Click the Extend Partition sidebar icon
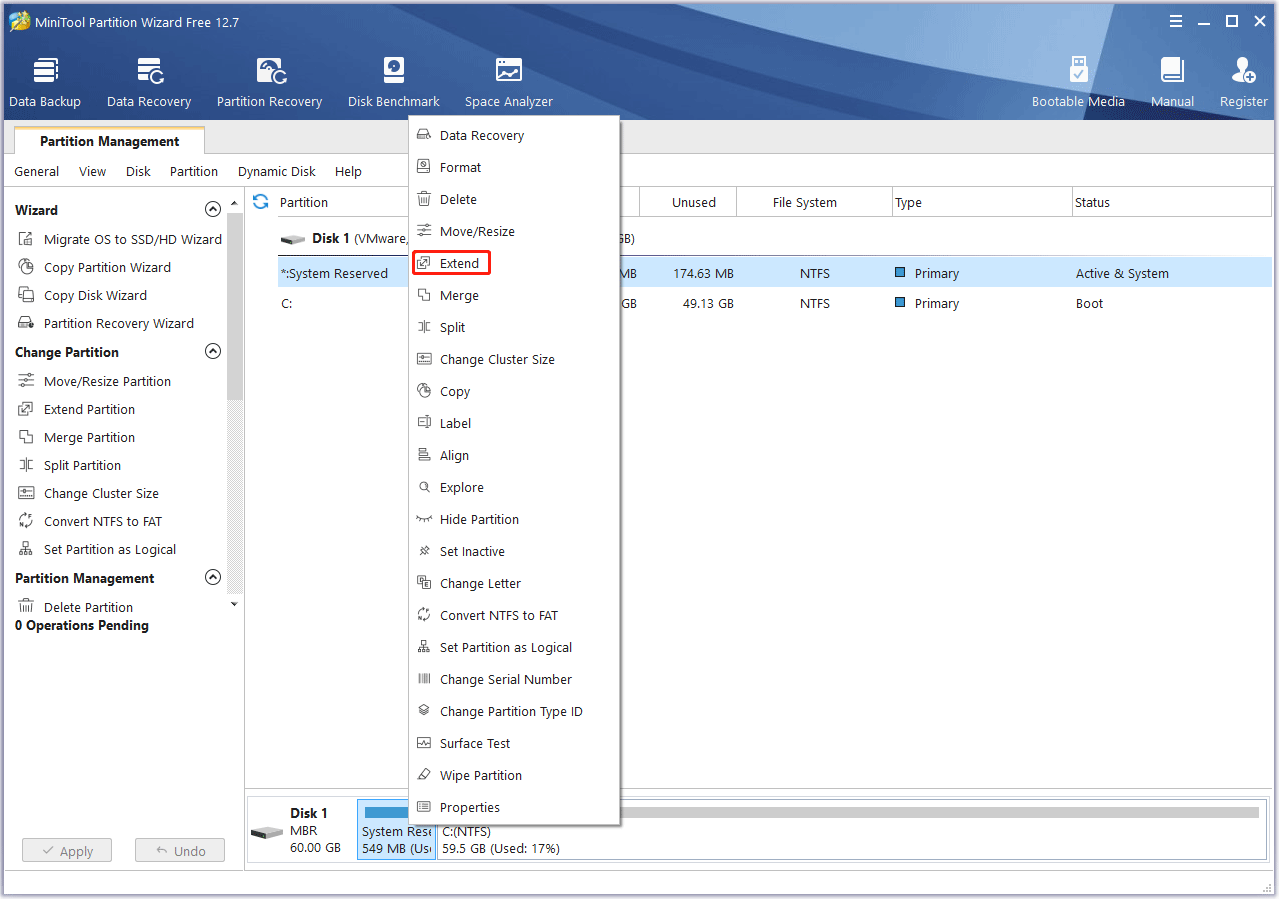Image resolution: width=1279 pixels, height=900 pixels. [x=26, y=409]
